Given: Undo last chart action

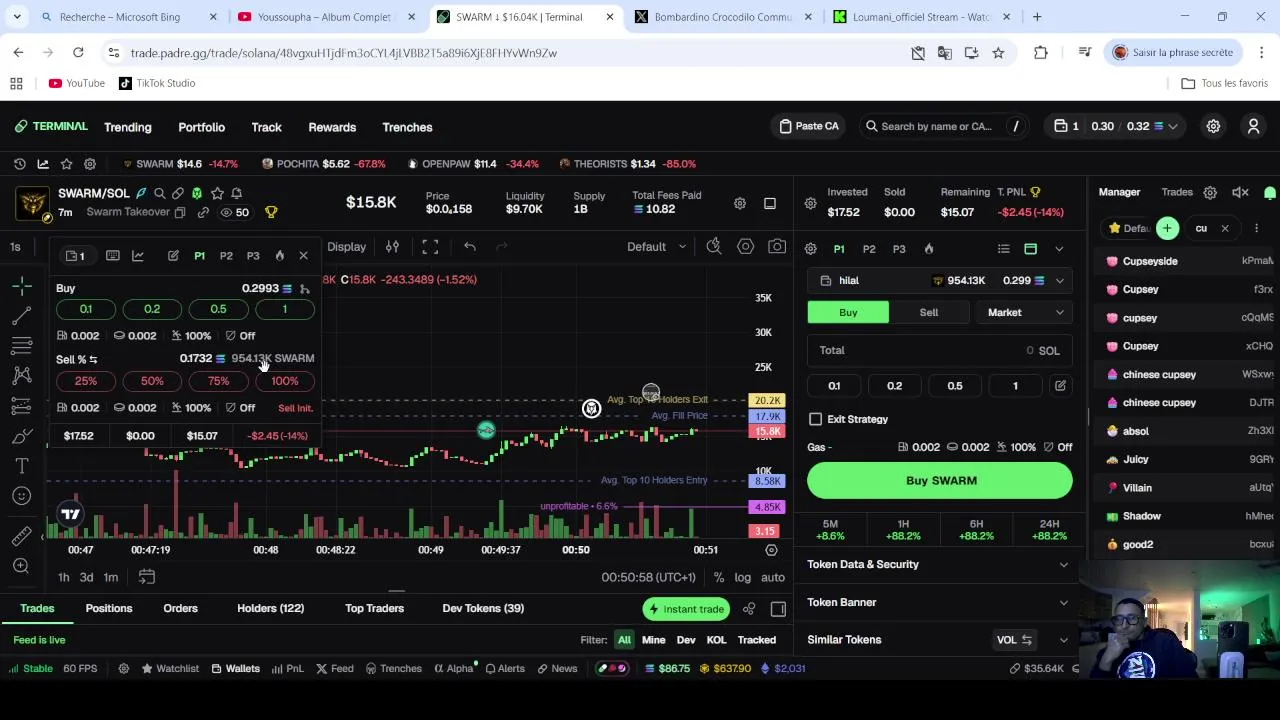Looking at the screenshot, I should [x=470, y=247].
